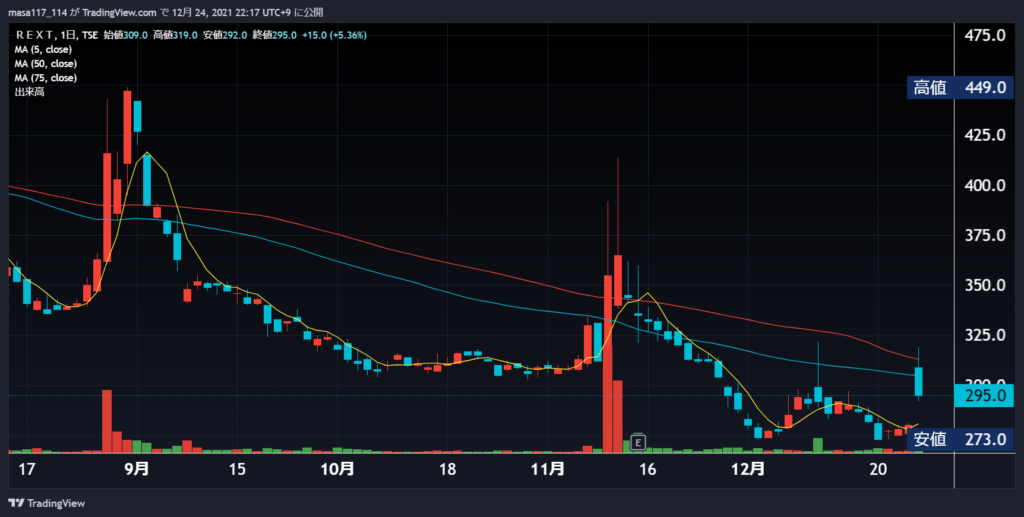Click the 出来高 volume indicator label

[x=29, y=92]
